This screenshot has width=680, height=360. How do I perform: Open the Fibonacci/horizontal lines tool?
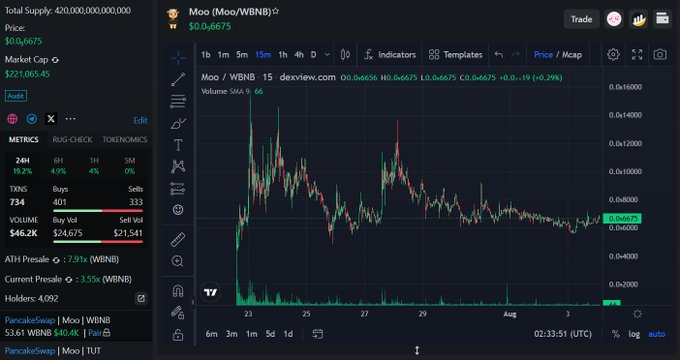178,101
